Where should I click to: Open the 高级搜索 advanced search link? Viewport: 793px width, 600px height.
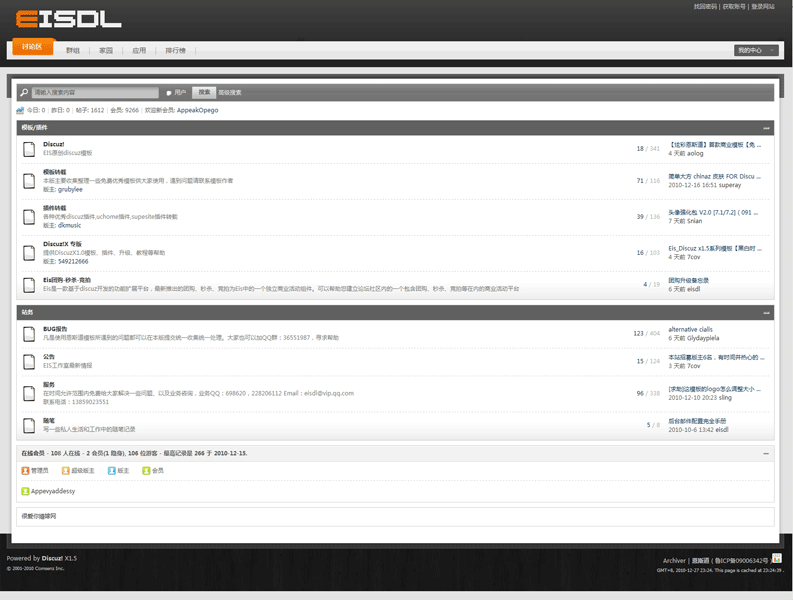(230, 93)
